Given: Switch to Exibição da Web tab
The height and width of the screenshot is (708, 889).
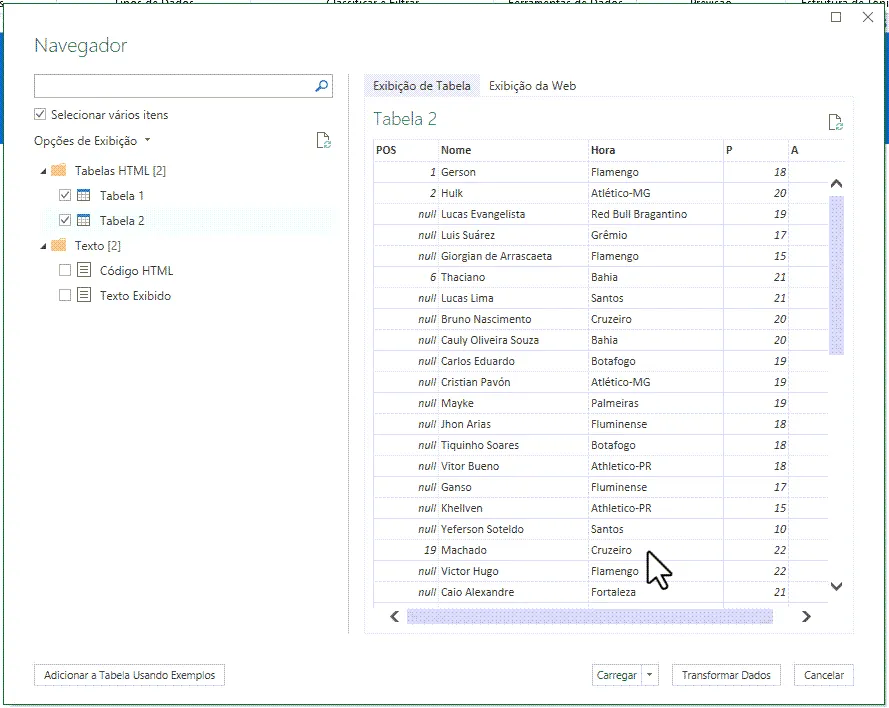Looking at the screenshot, I should (x=532, y=86).
